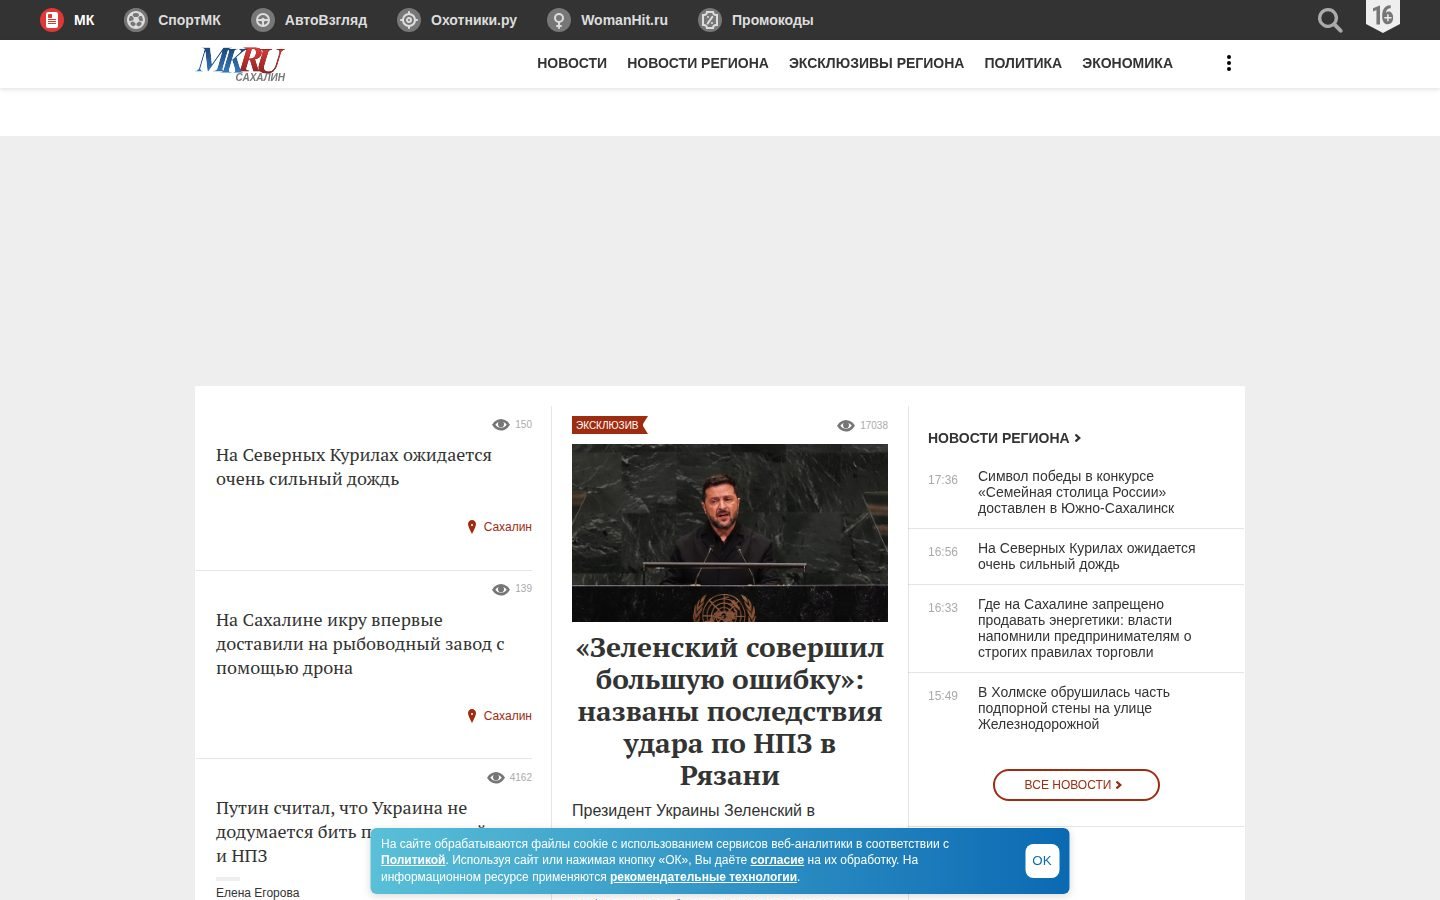
Task: Click the Промокоды text link
Action: (x=772, y=20)
